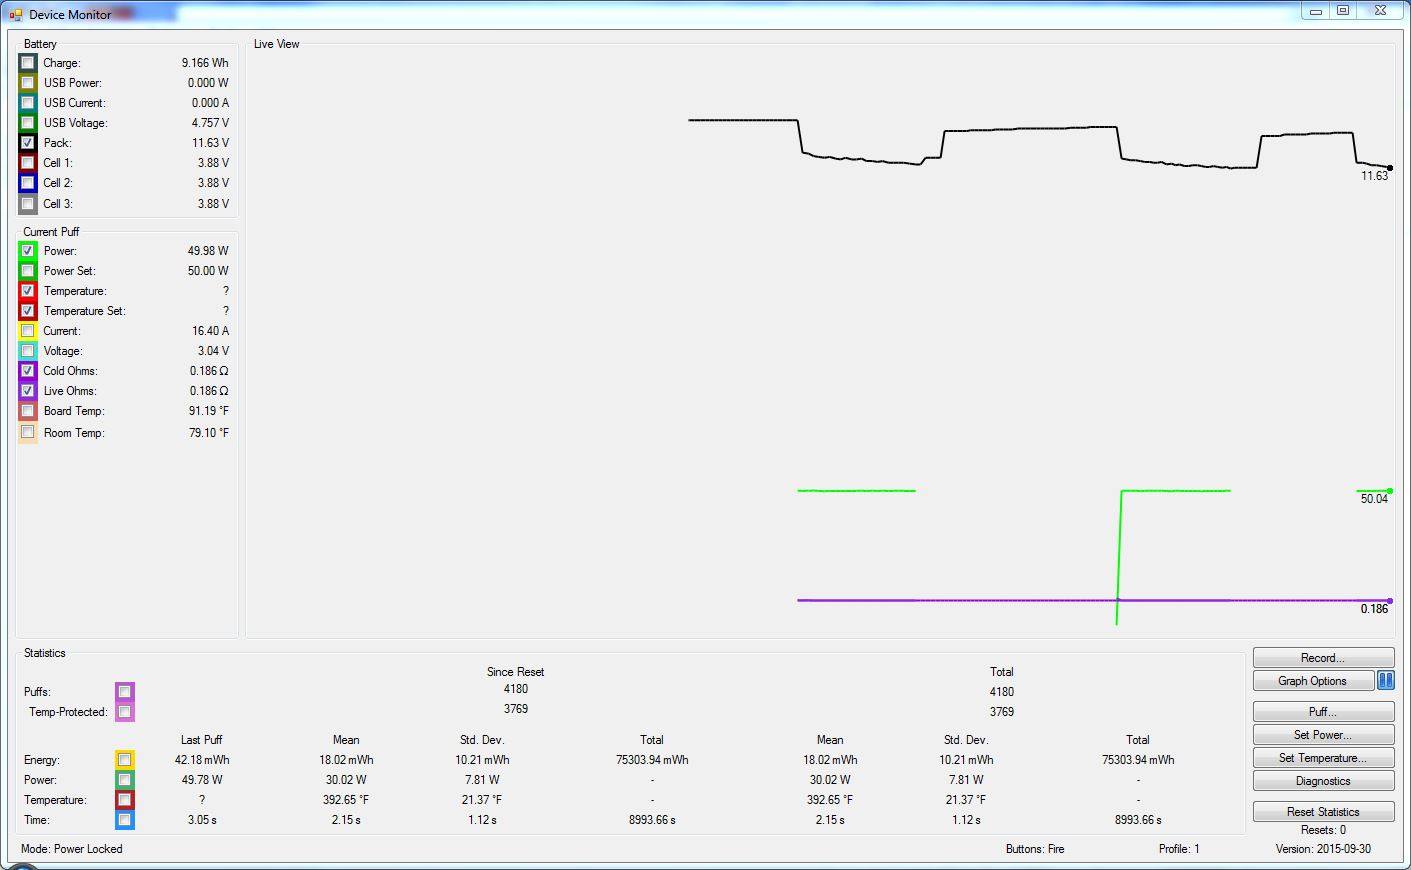This screenshot has height=870, width=1411.
Task: Disable the Power graph checkbox
Action: pyautogui.click(x=28, y=251)
